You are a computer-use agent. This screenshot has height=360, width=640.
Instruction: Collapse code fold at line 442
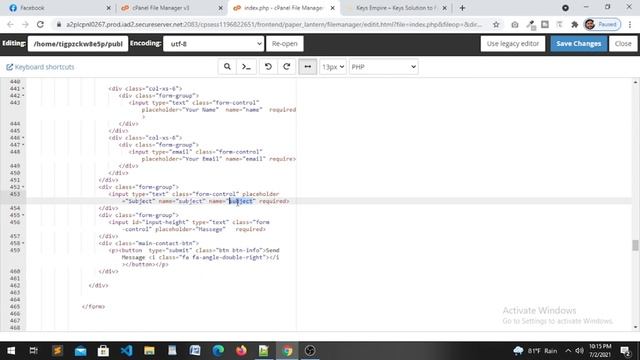(23, 96)
